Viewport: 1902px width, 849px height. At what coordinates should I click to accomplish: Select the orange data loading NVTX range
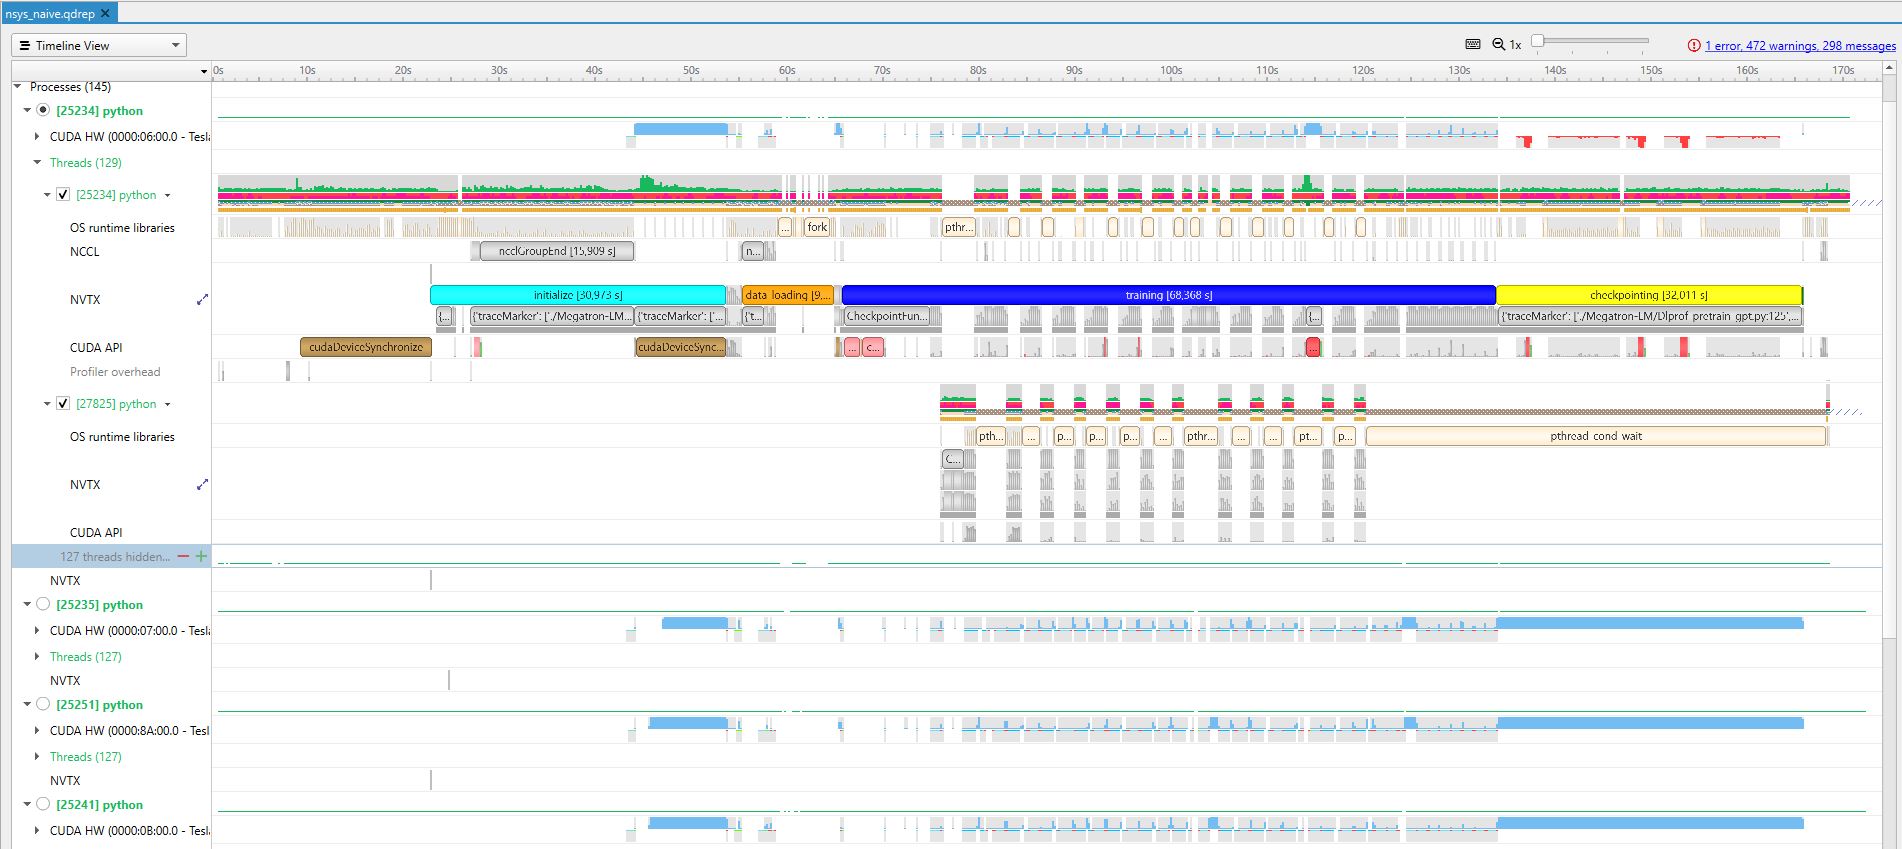(x=788, y=295)
